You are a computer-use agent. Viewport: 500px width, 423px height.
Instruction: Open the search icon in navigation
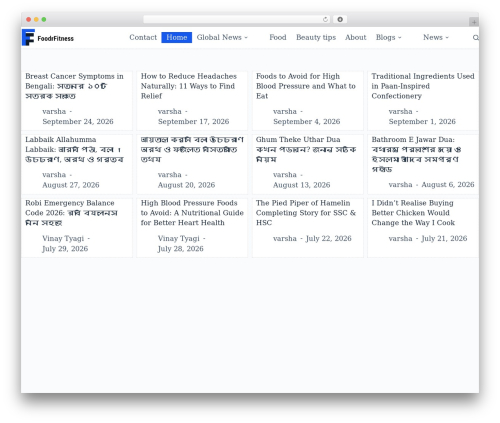(476, 38)
